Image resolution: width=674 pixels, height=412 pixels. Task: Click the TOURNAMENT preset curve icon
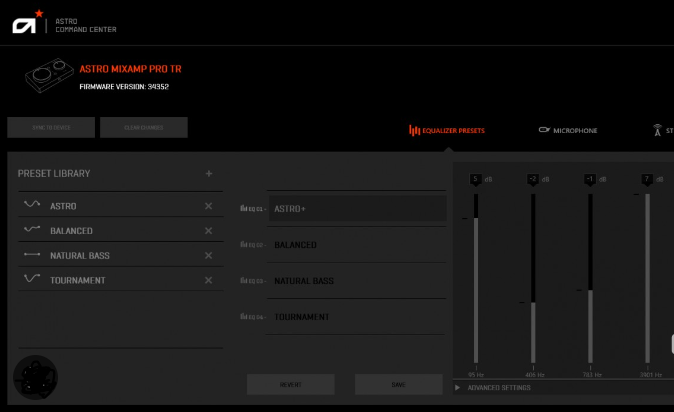(32, 278)
